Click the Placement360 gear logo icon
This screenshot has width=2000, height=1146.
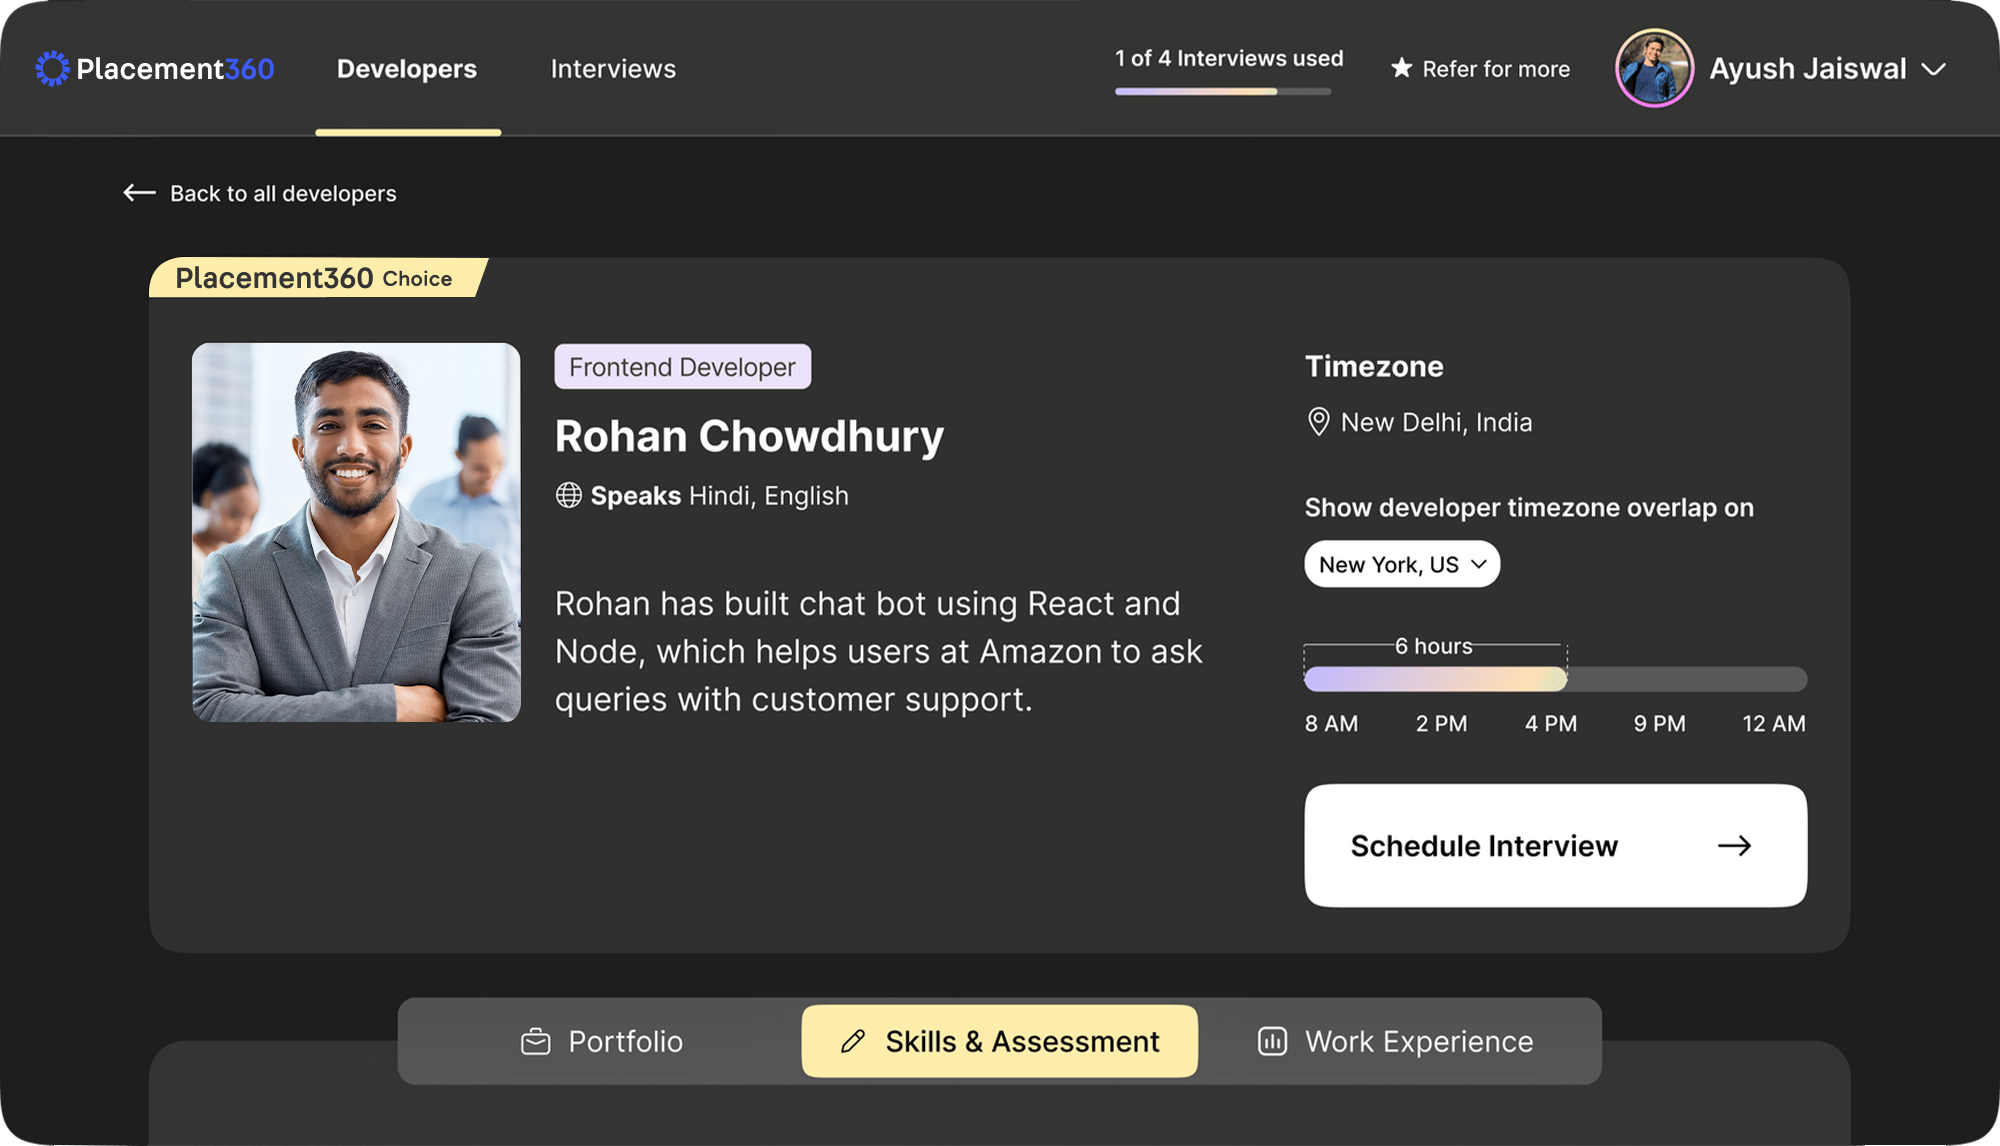(52, 68)
